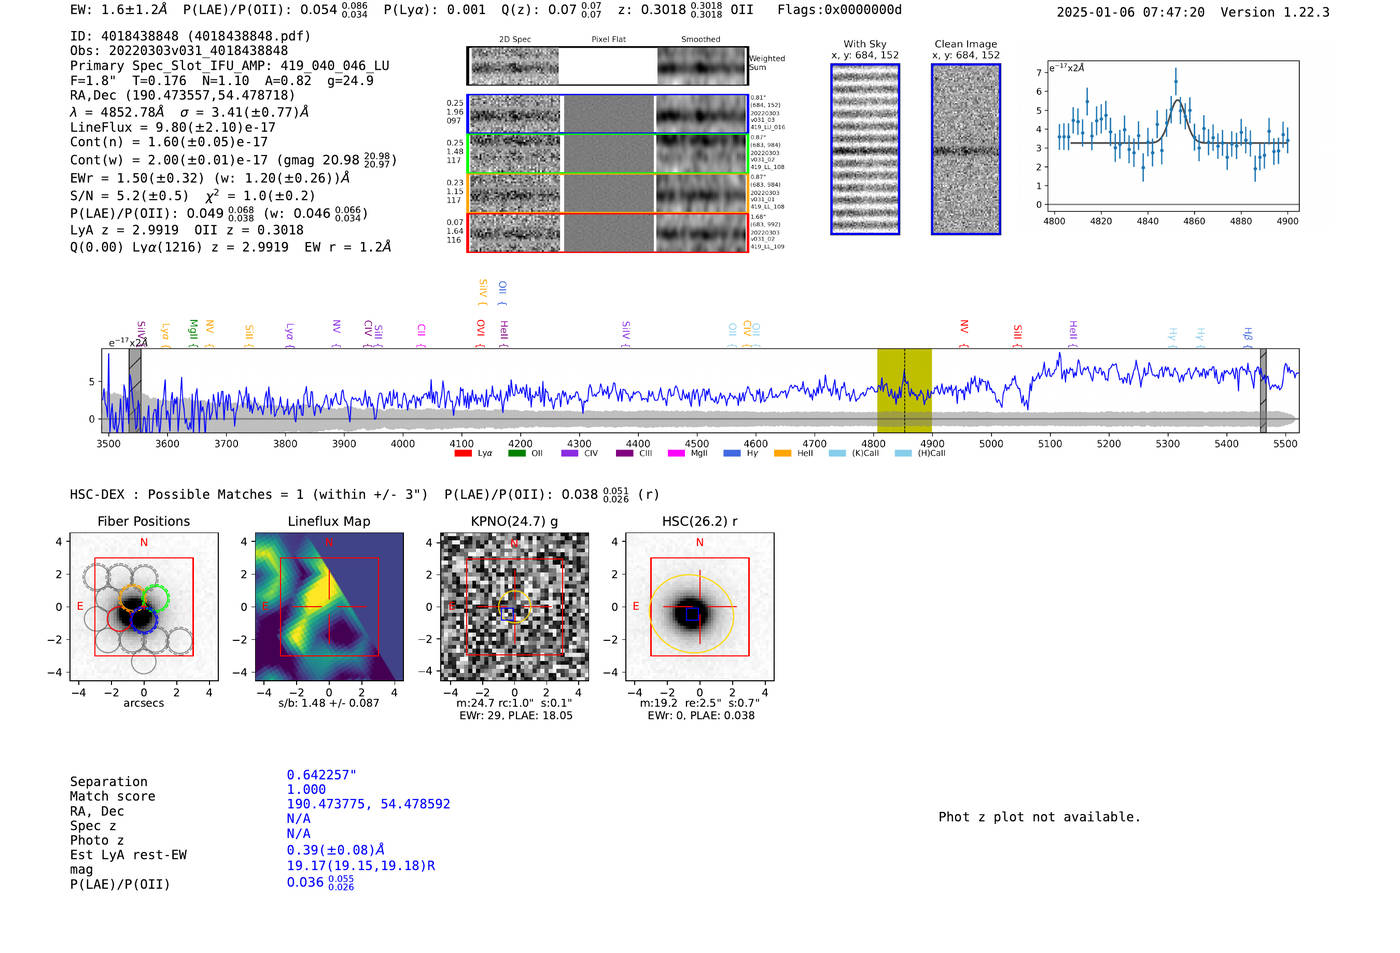Select the magenta MgII legend swatch
This screenshot has width=1400, height=953.
pos(676,453)
